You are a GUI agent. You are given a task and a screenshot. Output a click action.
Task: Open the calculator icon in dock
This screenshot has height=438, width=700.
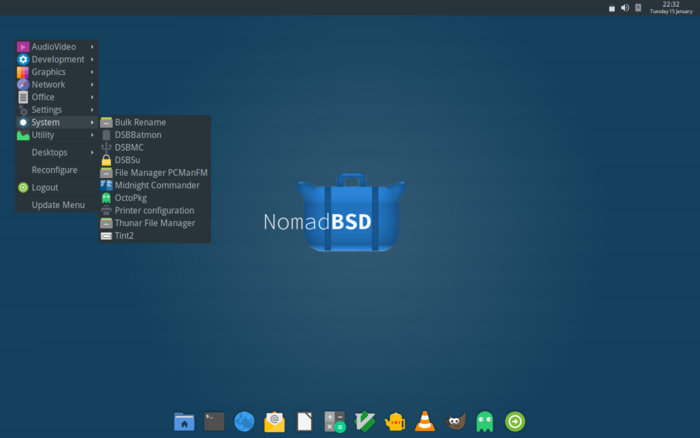click(335, 421)
